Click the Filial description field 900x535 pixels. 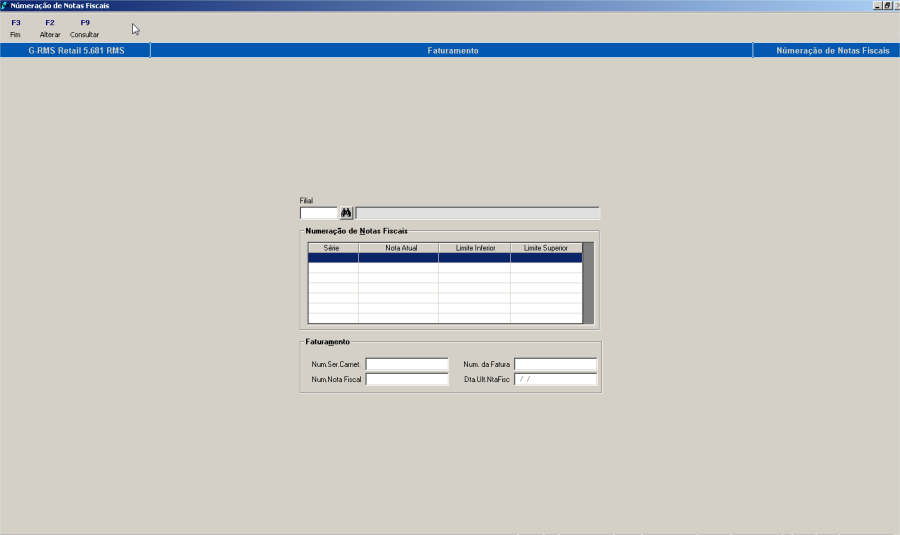tap(478, 213)
